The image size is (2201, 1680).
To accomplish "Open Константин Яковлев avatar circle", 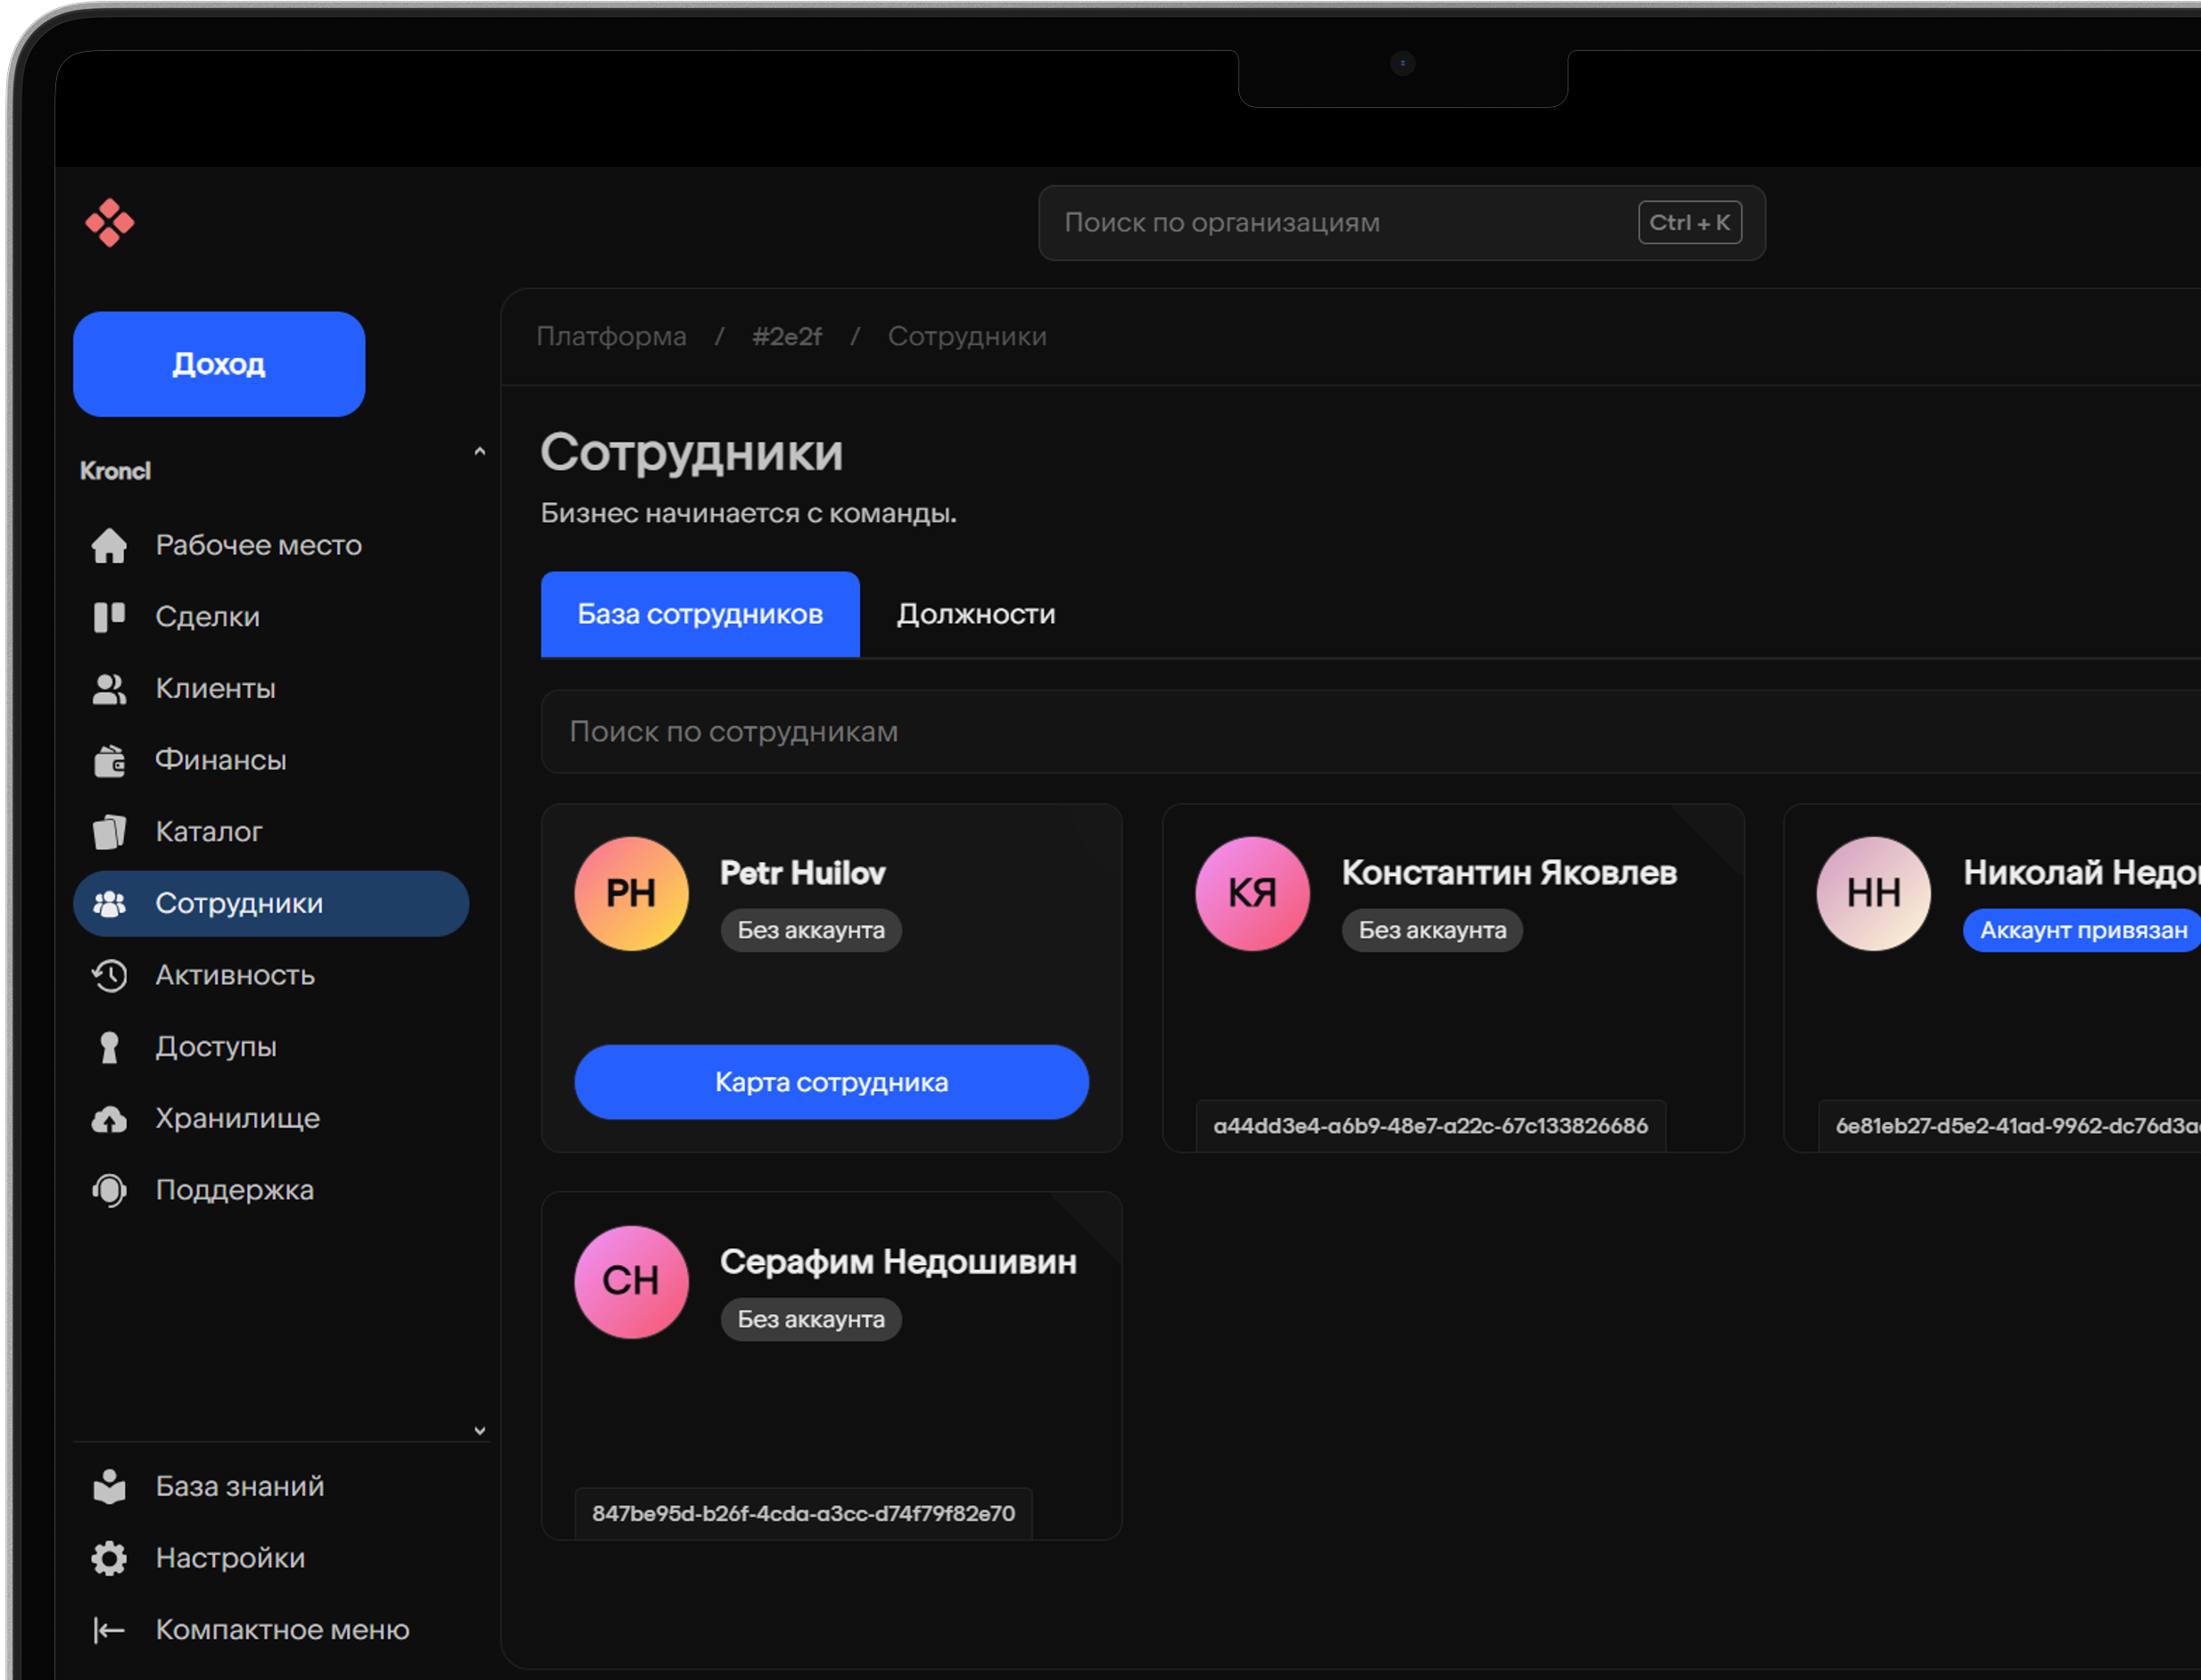I will [x=1251, y=893].
